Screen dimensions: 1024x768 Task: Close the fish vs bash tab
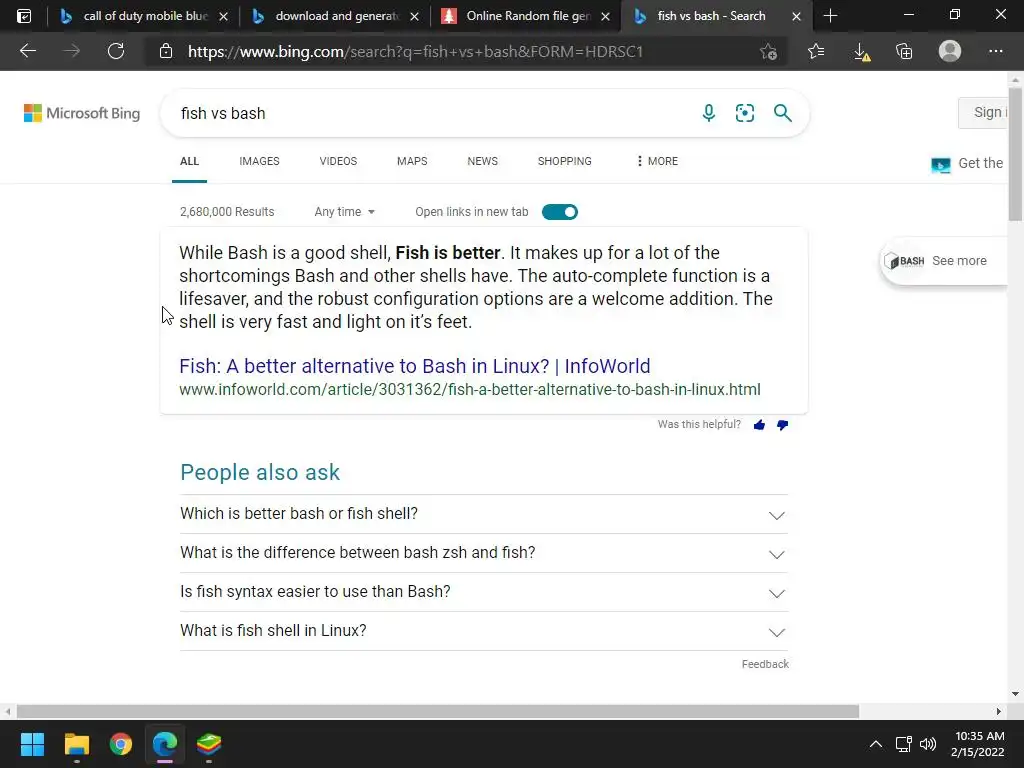coord(796,16)
